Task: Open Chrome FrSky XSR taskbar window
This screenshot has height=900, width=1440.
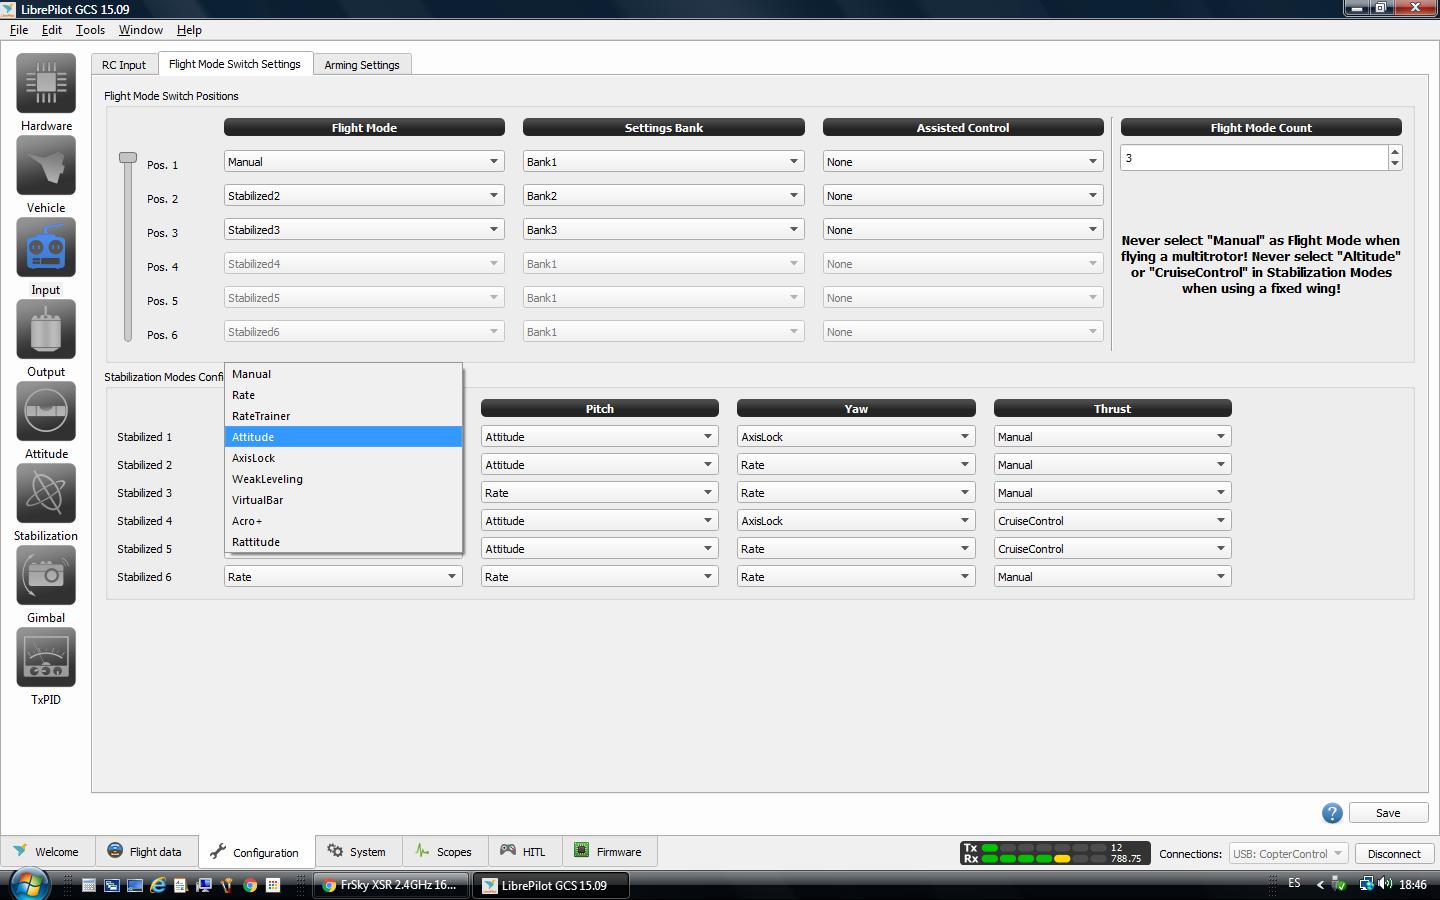Action: (390, 885)
